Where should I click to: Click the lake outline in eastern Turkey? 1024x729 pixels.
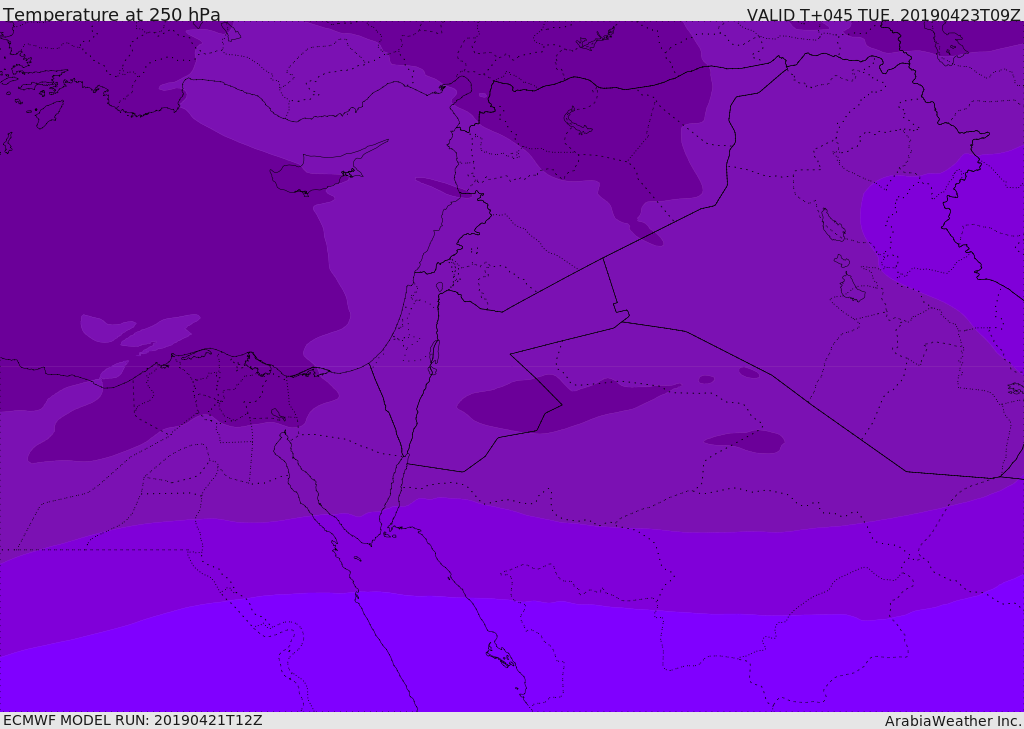tap(577, 121)
